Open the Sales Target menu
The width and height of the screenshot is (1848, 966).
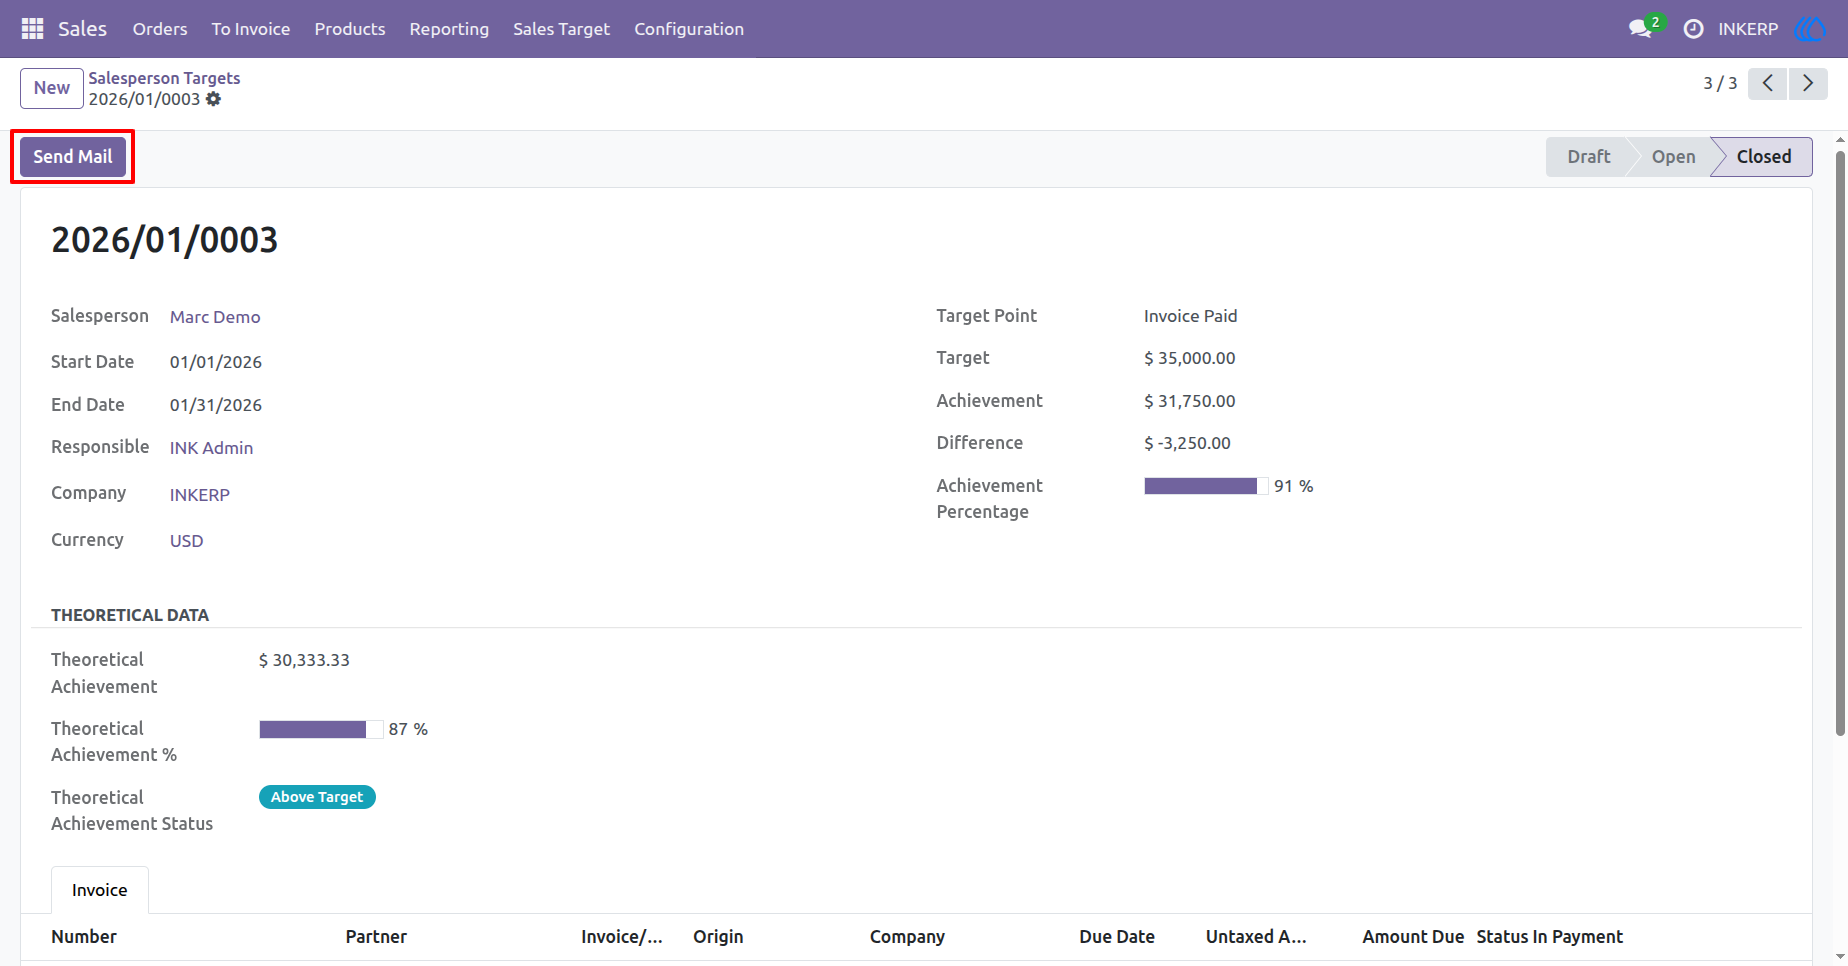click(561, 29)
